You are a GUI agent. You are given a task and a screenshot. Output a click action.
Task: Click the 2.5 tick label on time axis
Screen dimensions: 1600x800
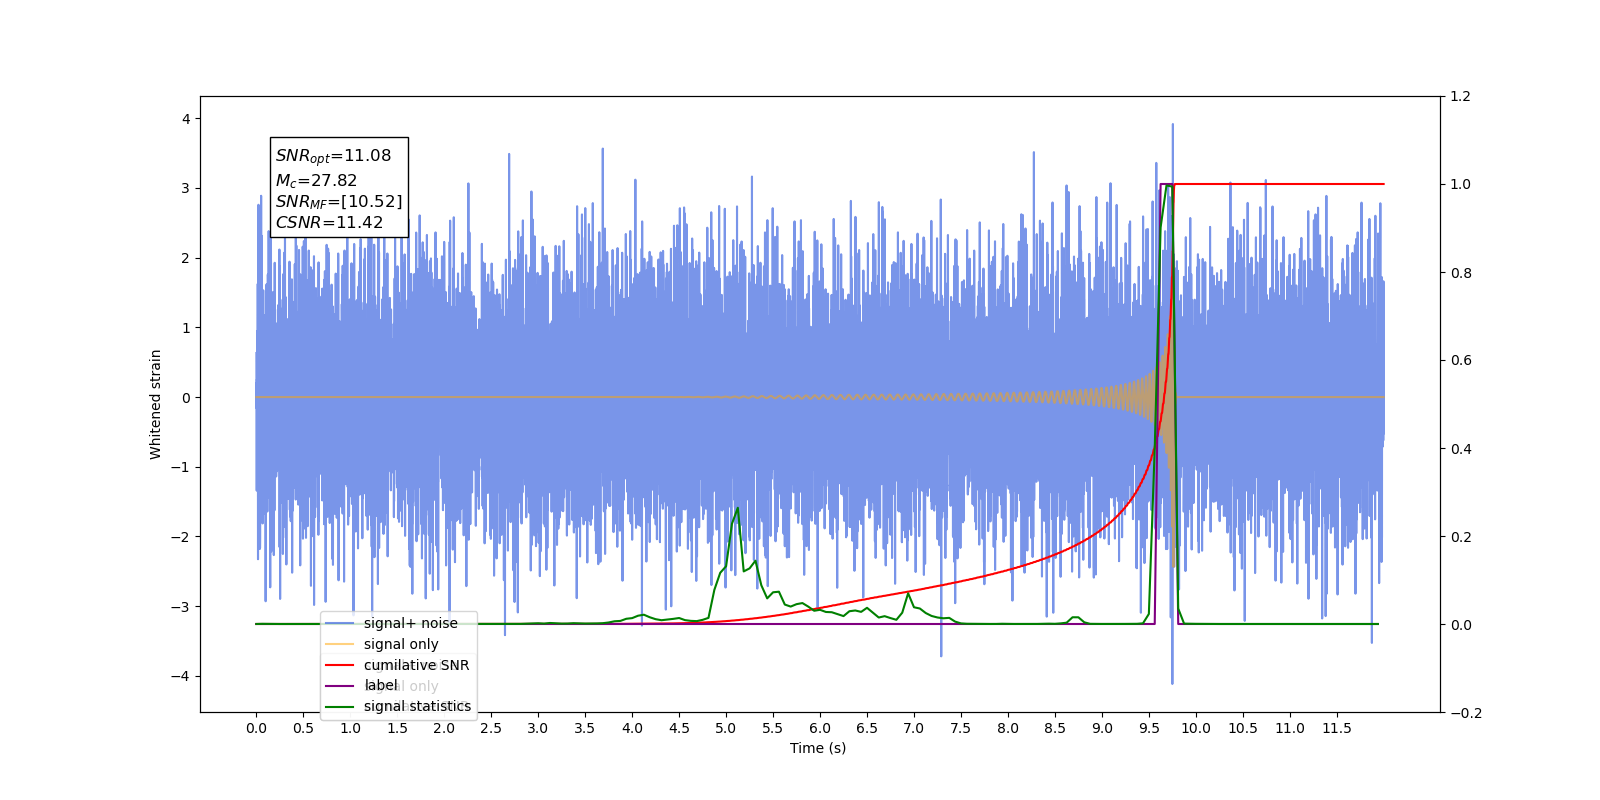tap(491, 728)
